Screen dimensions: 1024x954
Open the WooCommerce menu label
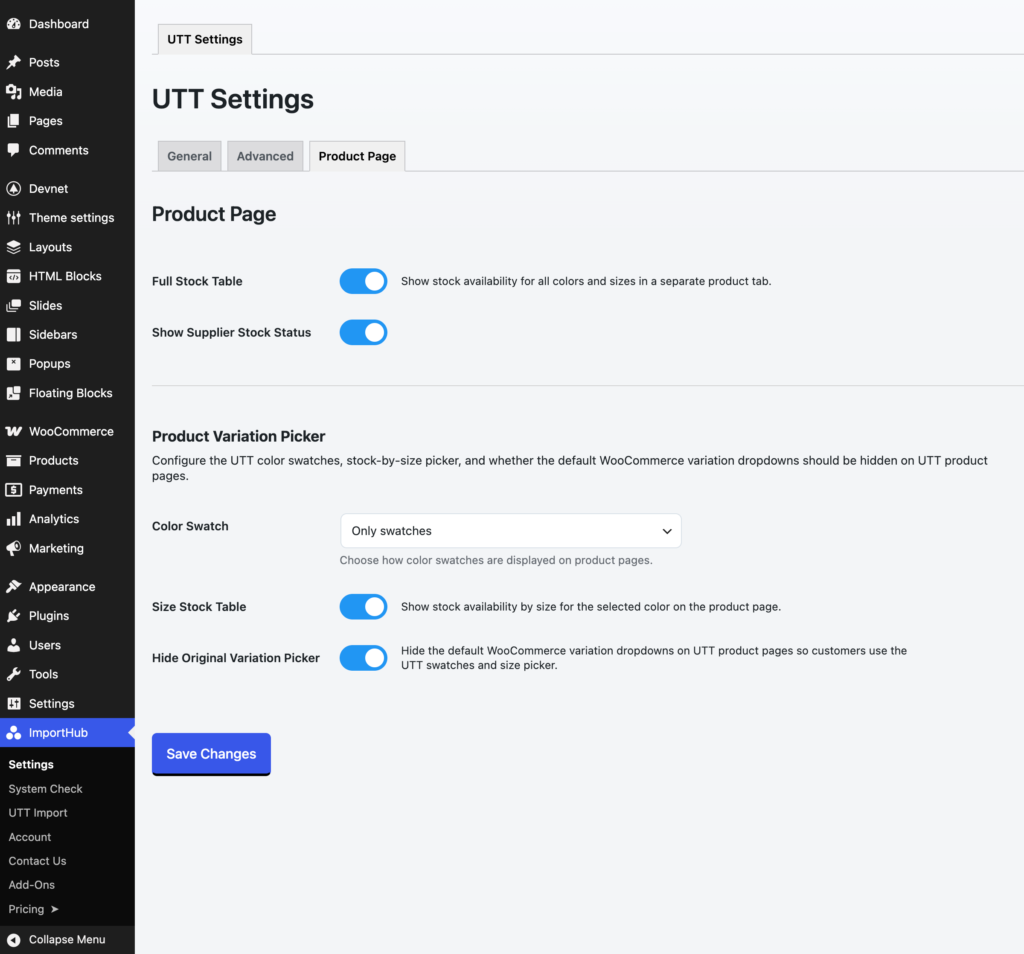coord(71,432)
